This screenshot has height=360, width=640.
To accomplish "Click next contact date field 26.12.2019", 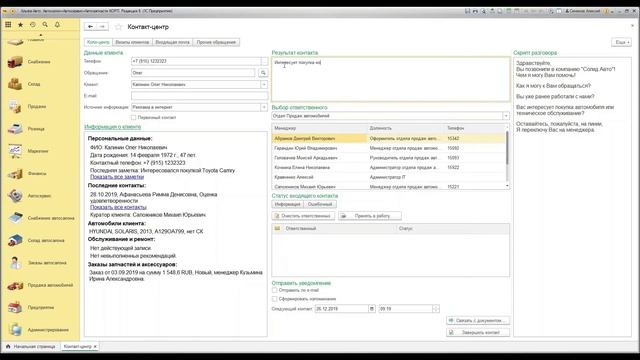I will point(341,309).
